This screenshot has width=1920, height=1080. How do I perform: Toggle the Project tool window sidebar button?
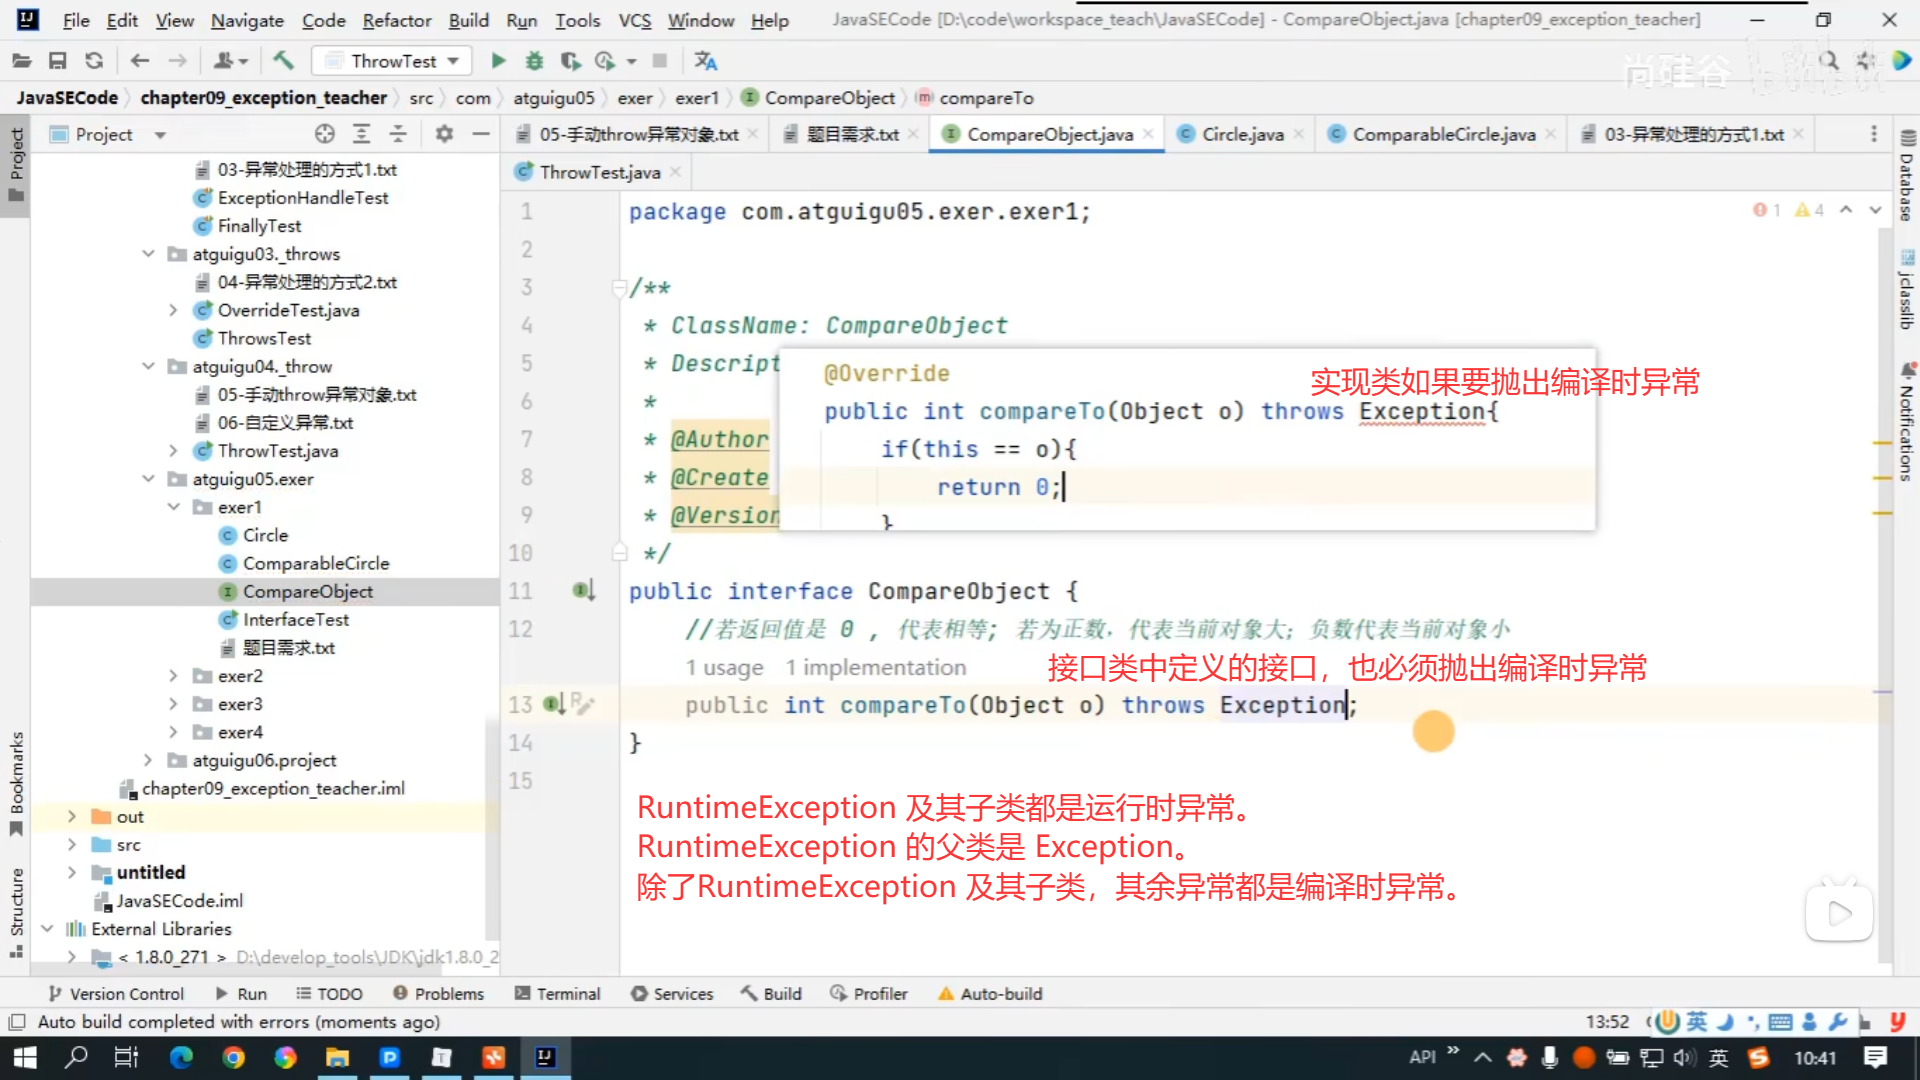[x=16, y=165]
